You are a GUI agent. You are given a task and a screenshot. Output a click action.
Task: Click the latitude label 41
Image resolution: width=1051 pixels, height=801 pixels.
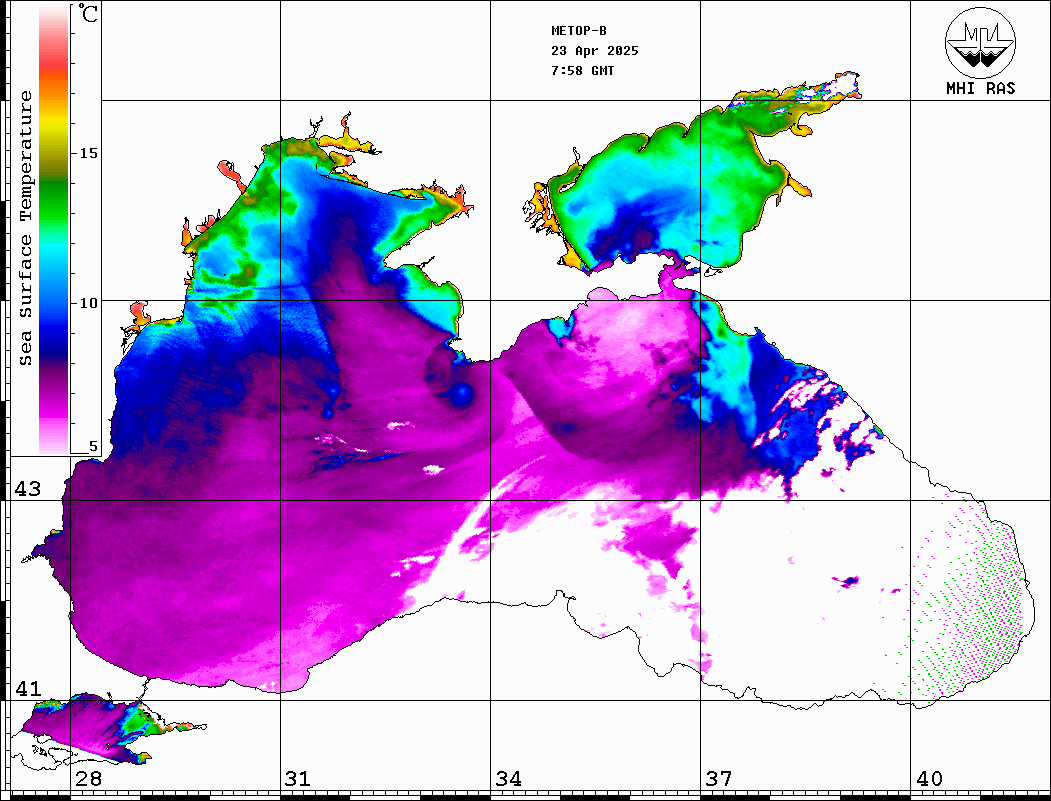click(x=28, y=688)
